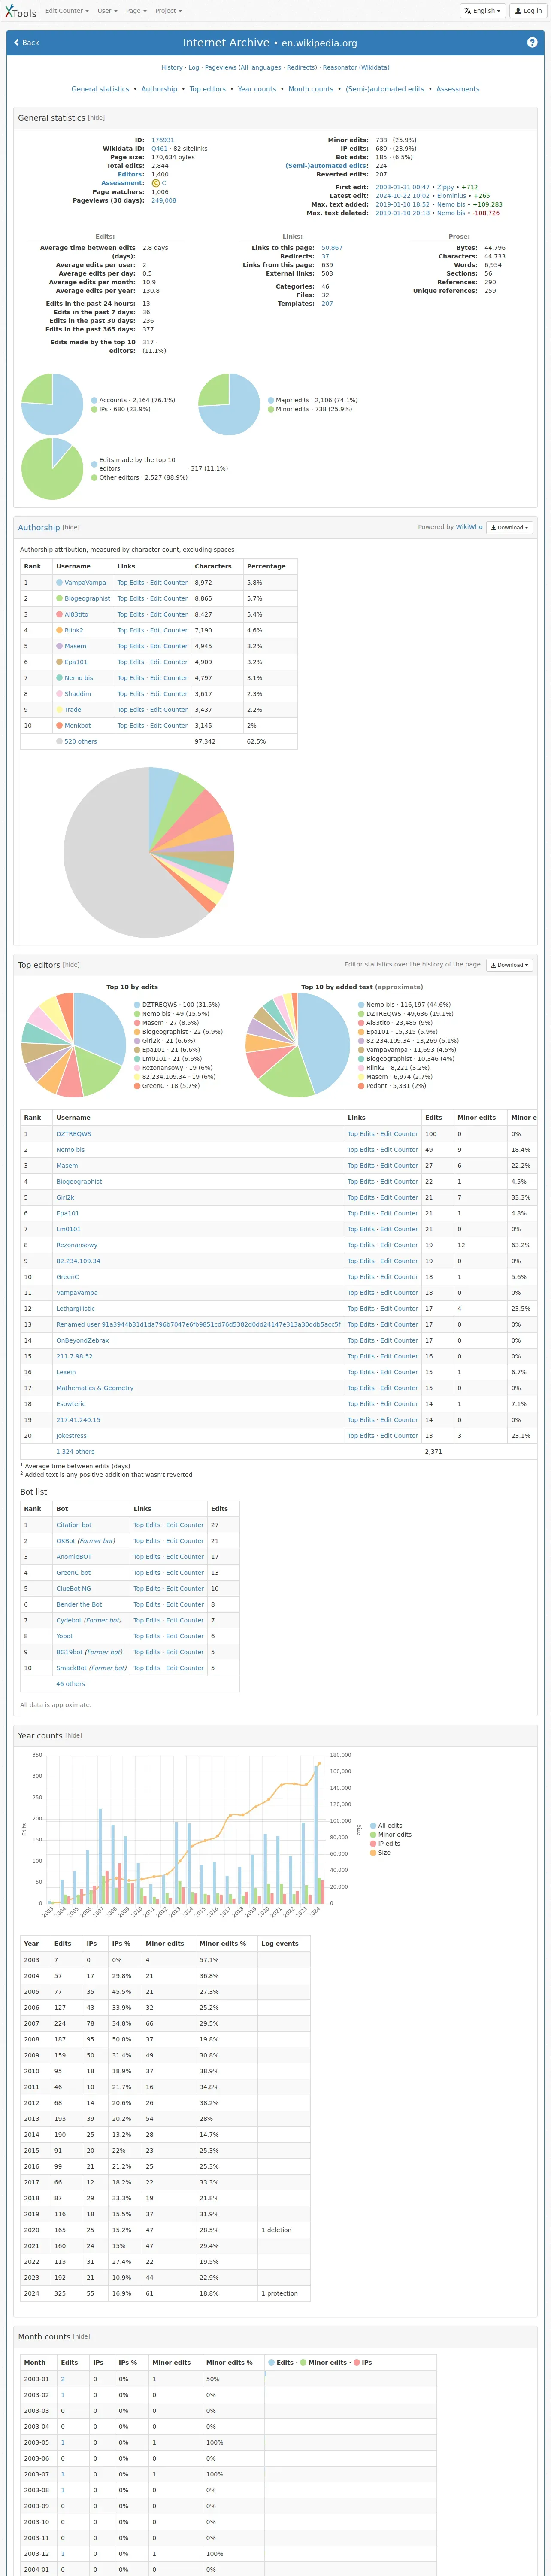Toggle Other editors legend swatch

[x=95, y=478]
